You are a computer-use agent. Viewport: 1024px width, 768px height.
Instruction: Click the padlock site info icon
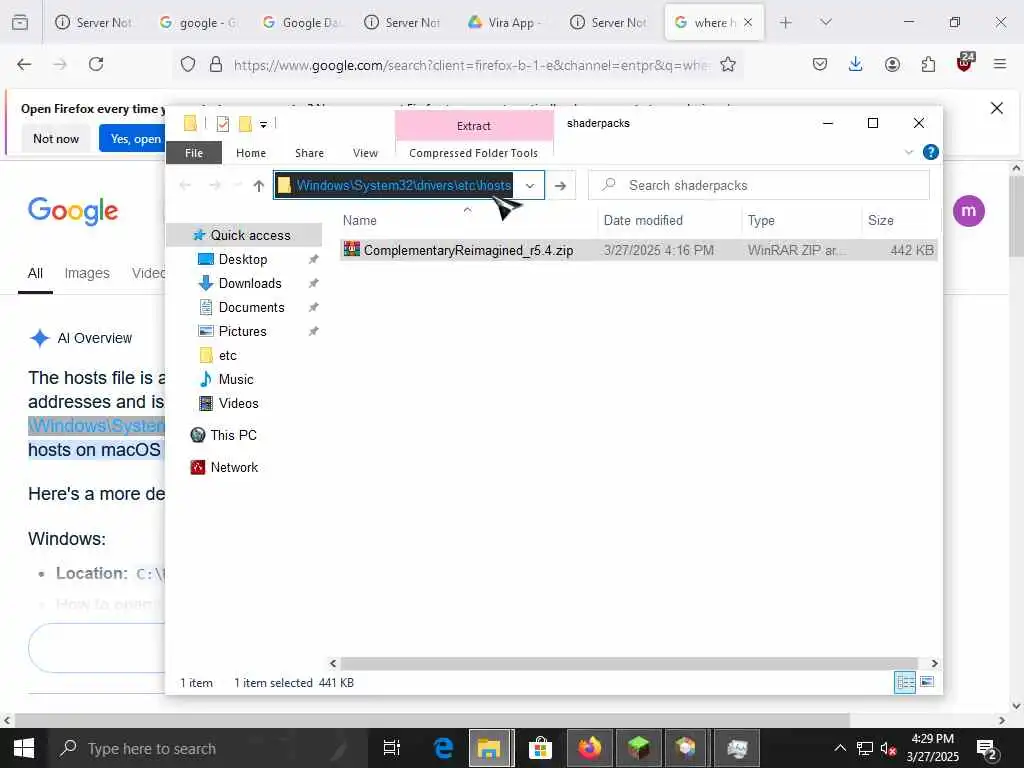[x=216, y=64]
